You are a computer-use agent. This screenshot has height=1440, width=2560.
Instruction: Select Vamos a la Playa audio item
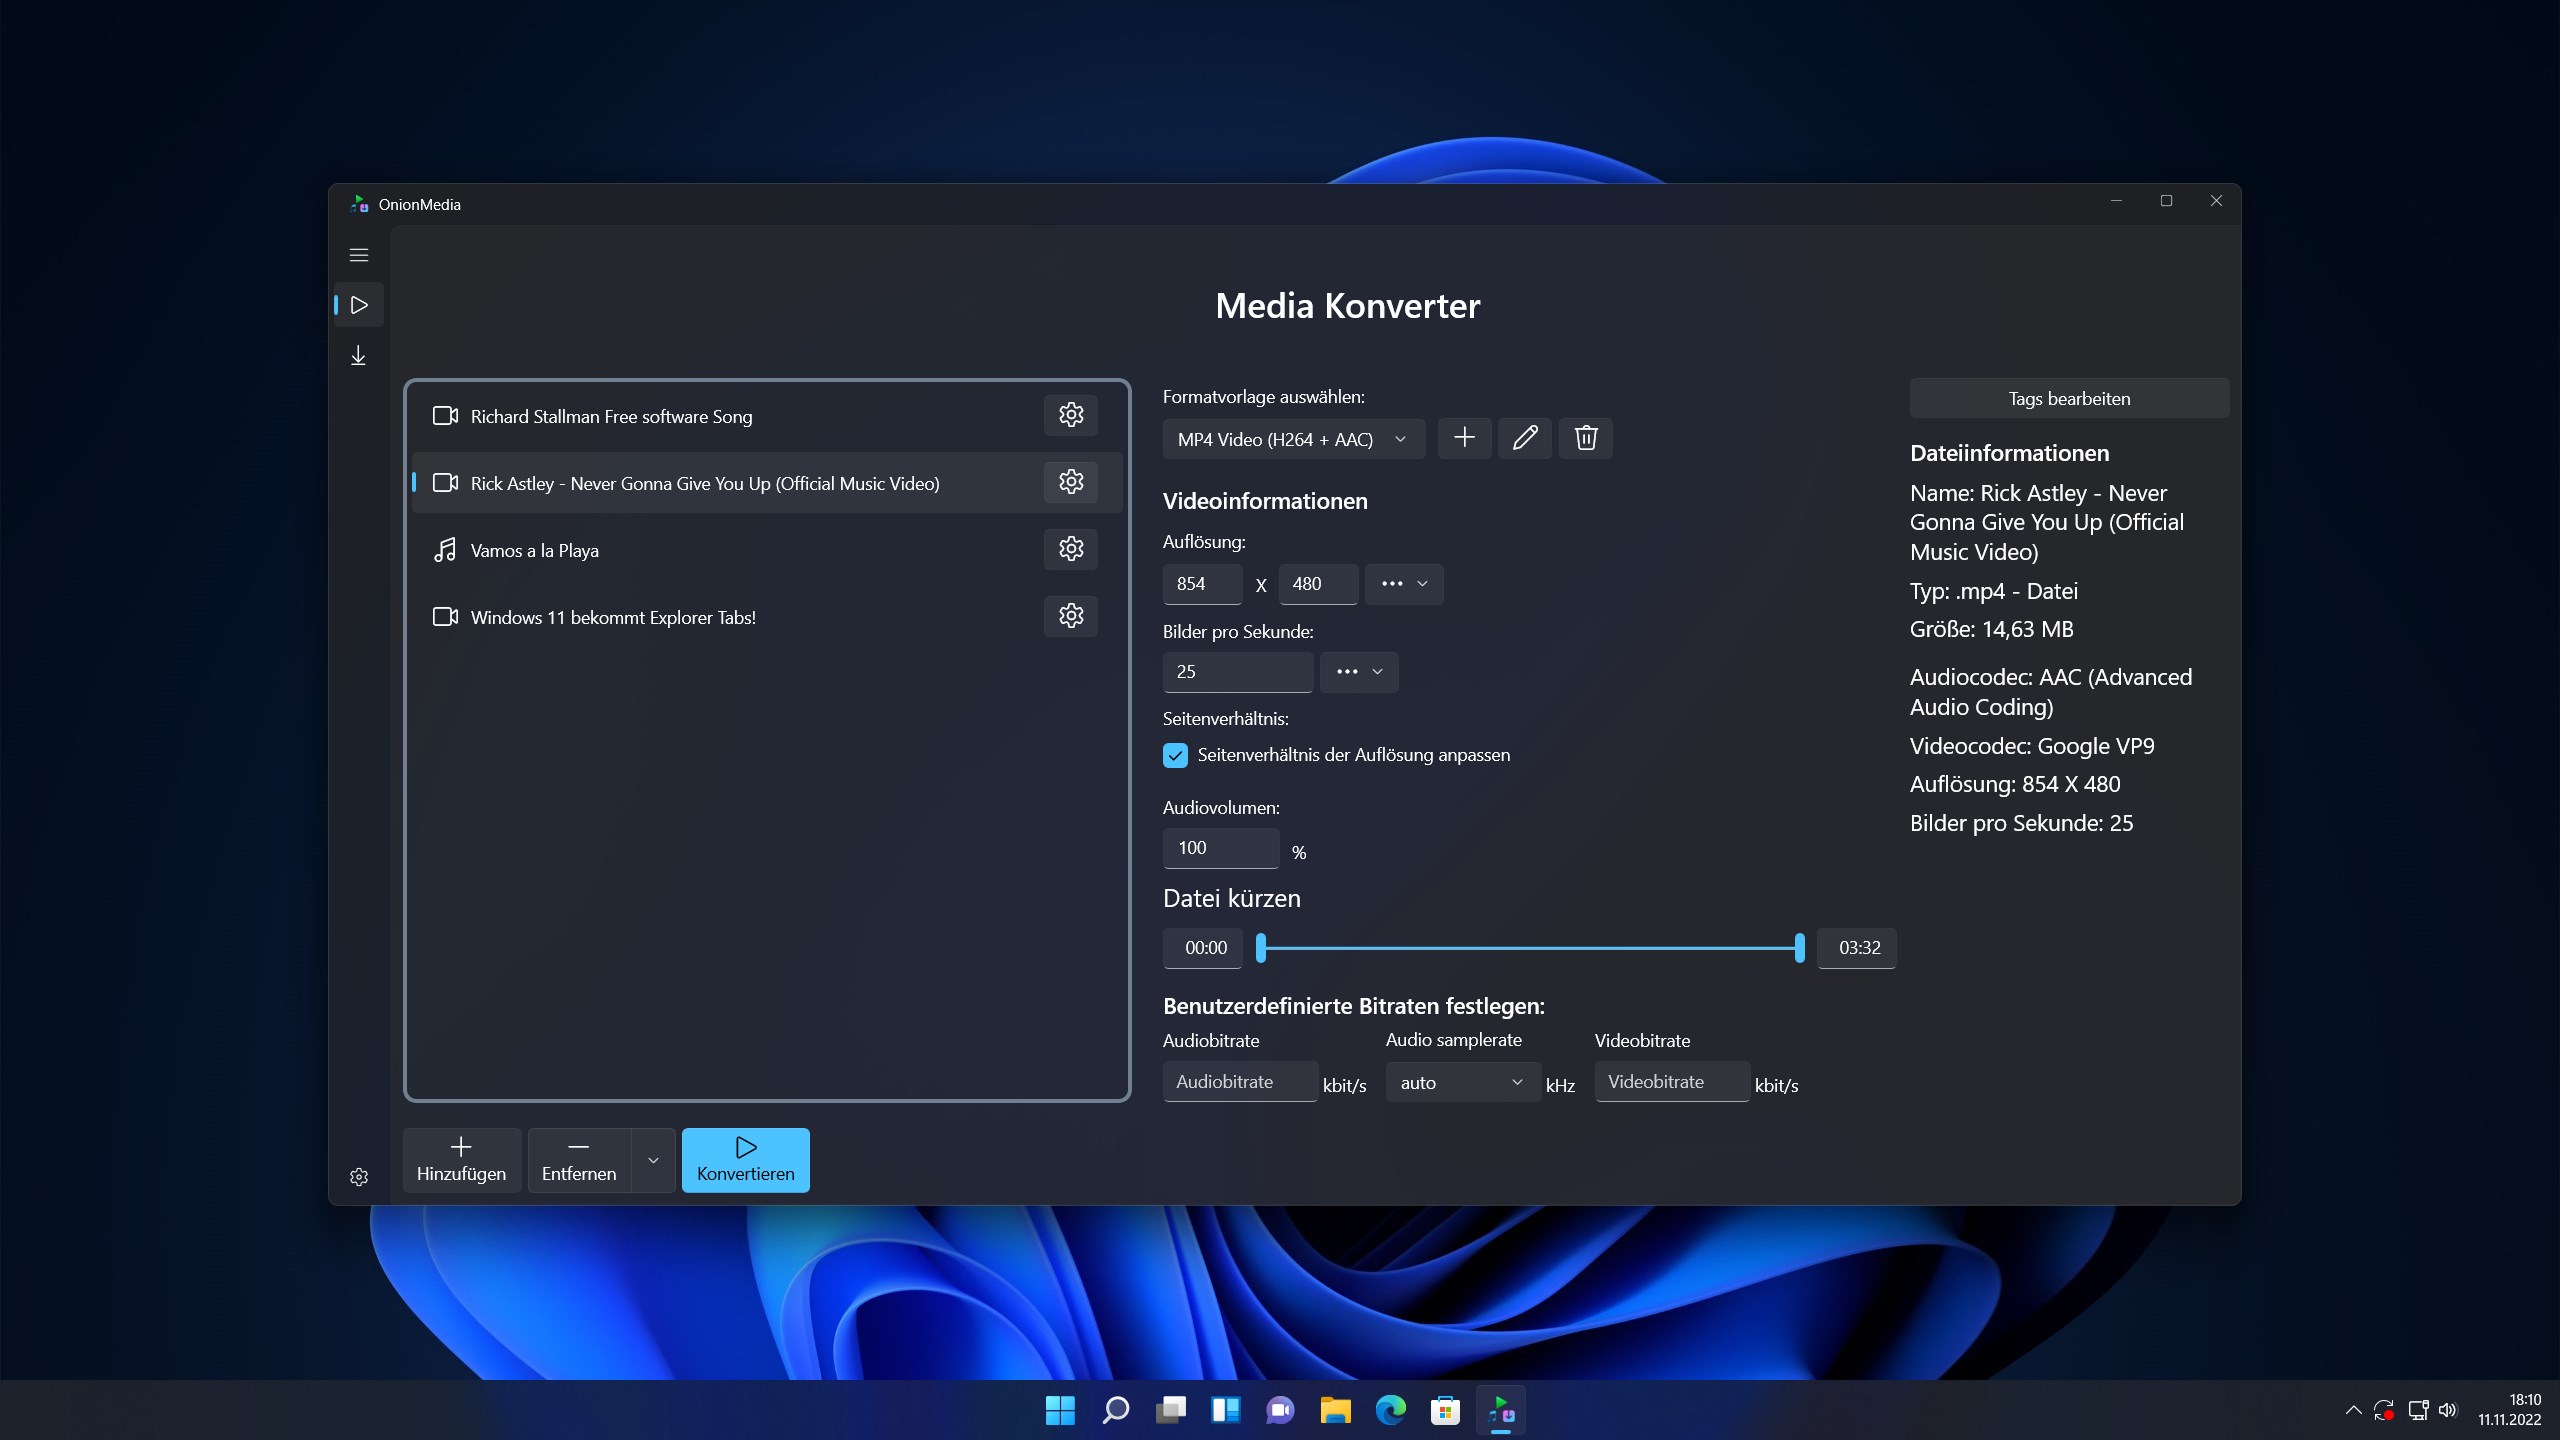tap(767, 550)
